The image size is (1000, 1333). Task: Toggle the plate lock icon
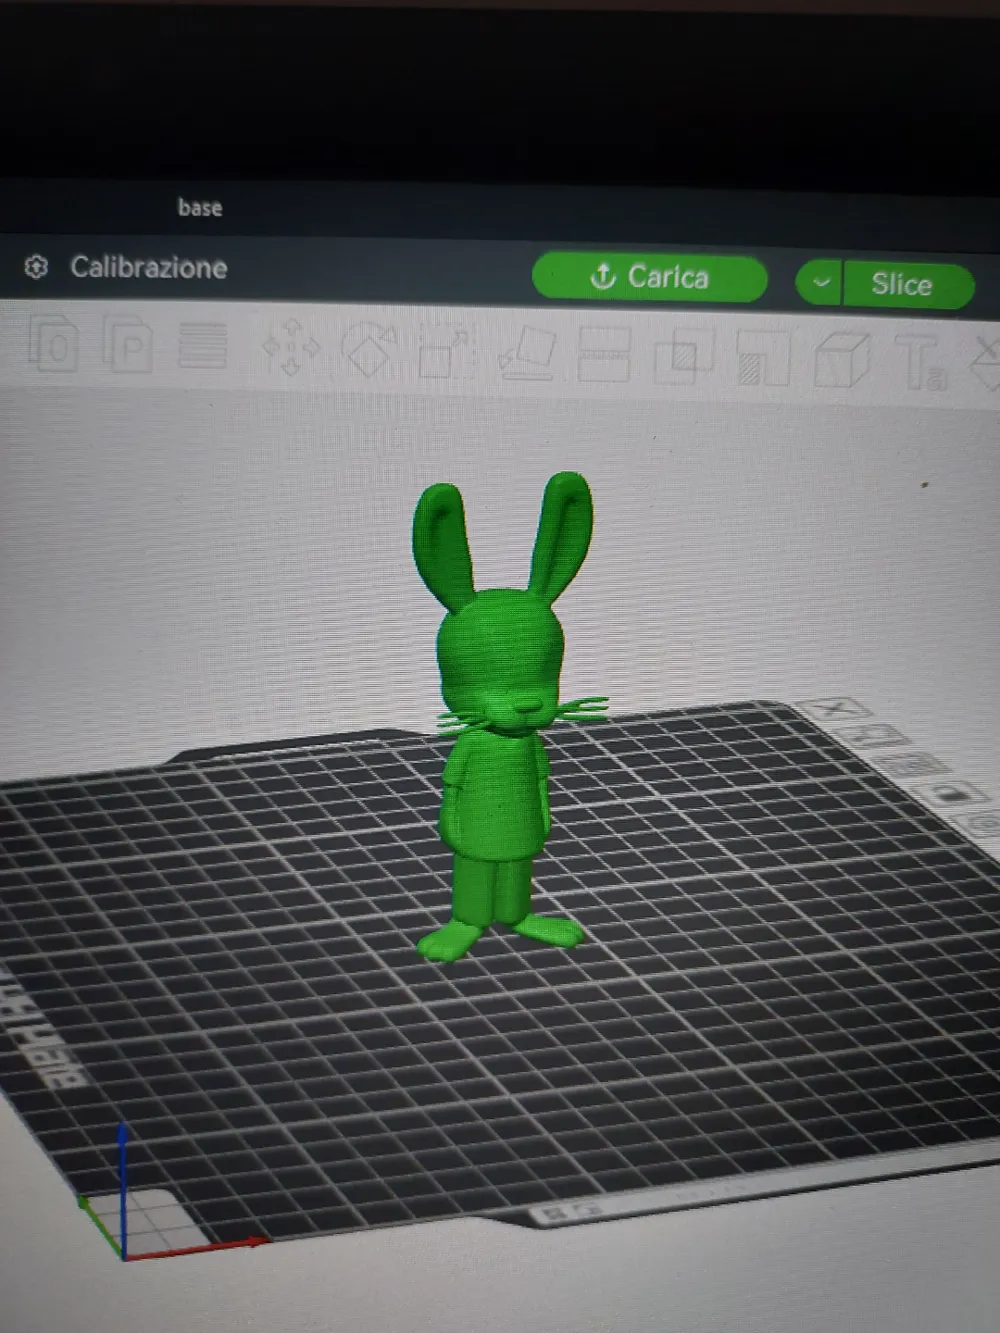(x=948, y=794)
